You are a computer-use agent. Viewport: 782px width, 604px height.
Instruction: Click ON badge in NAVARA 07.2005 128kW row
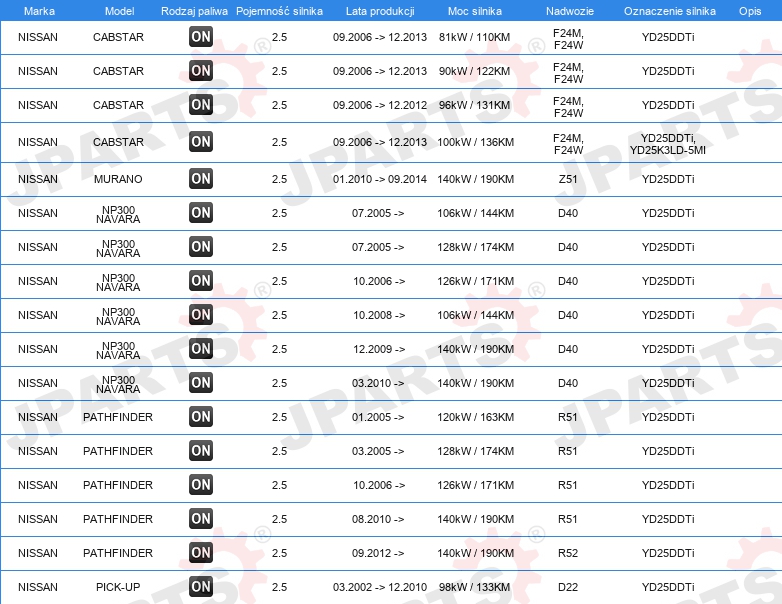201,246
